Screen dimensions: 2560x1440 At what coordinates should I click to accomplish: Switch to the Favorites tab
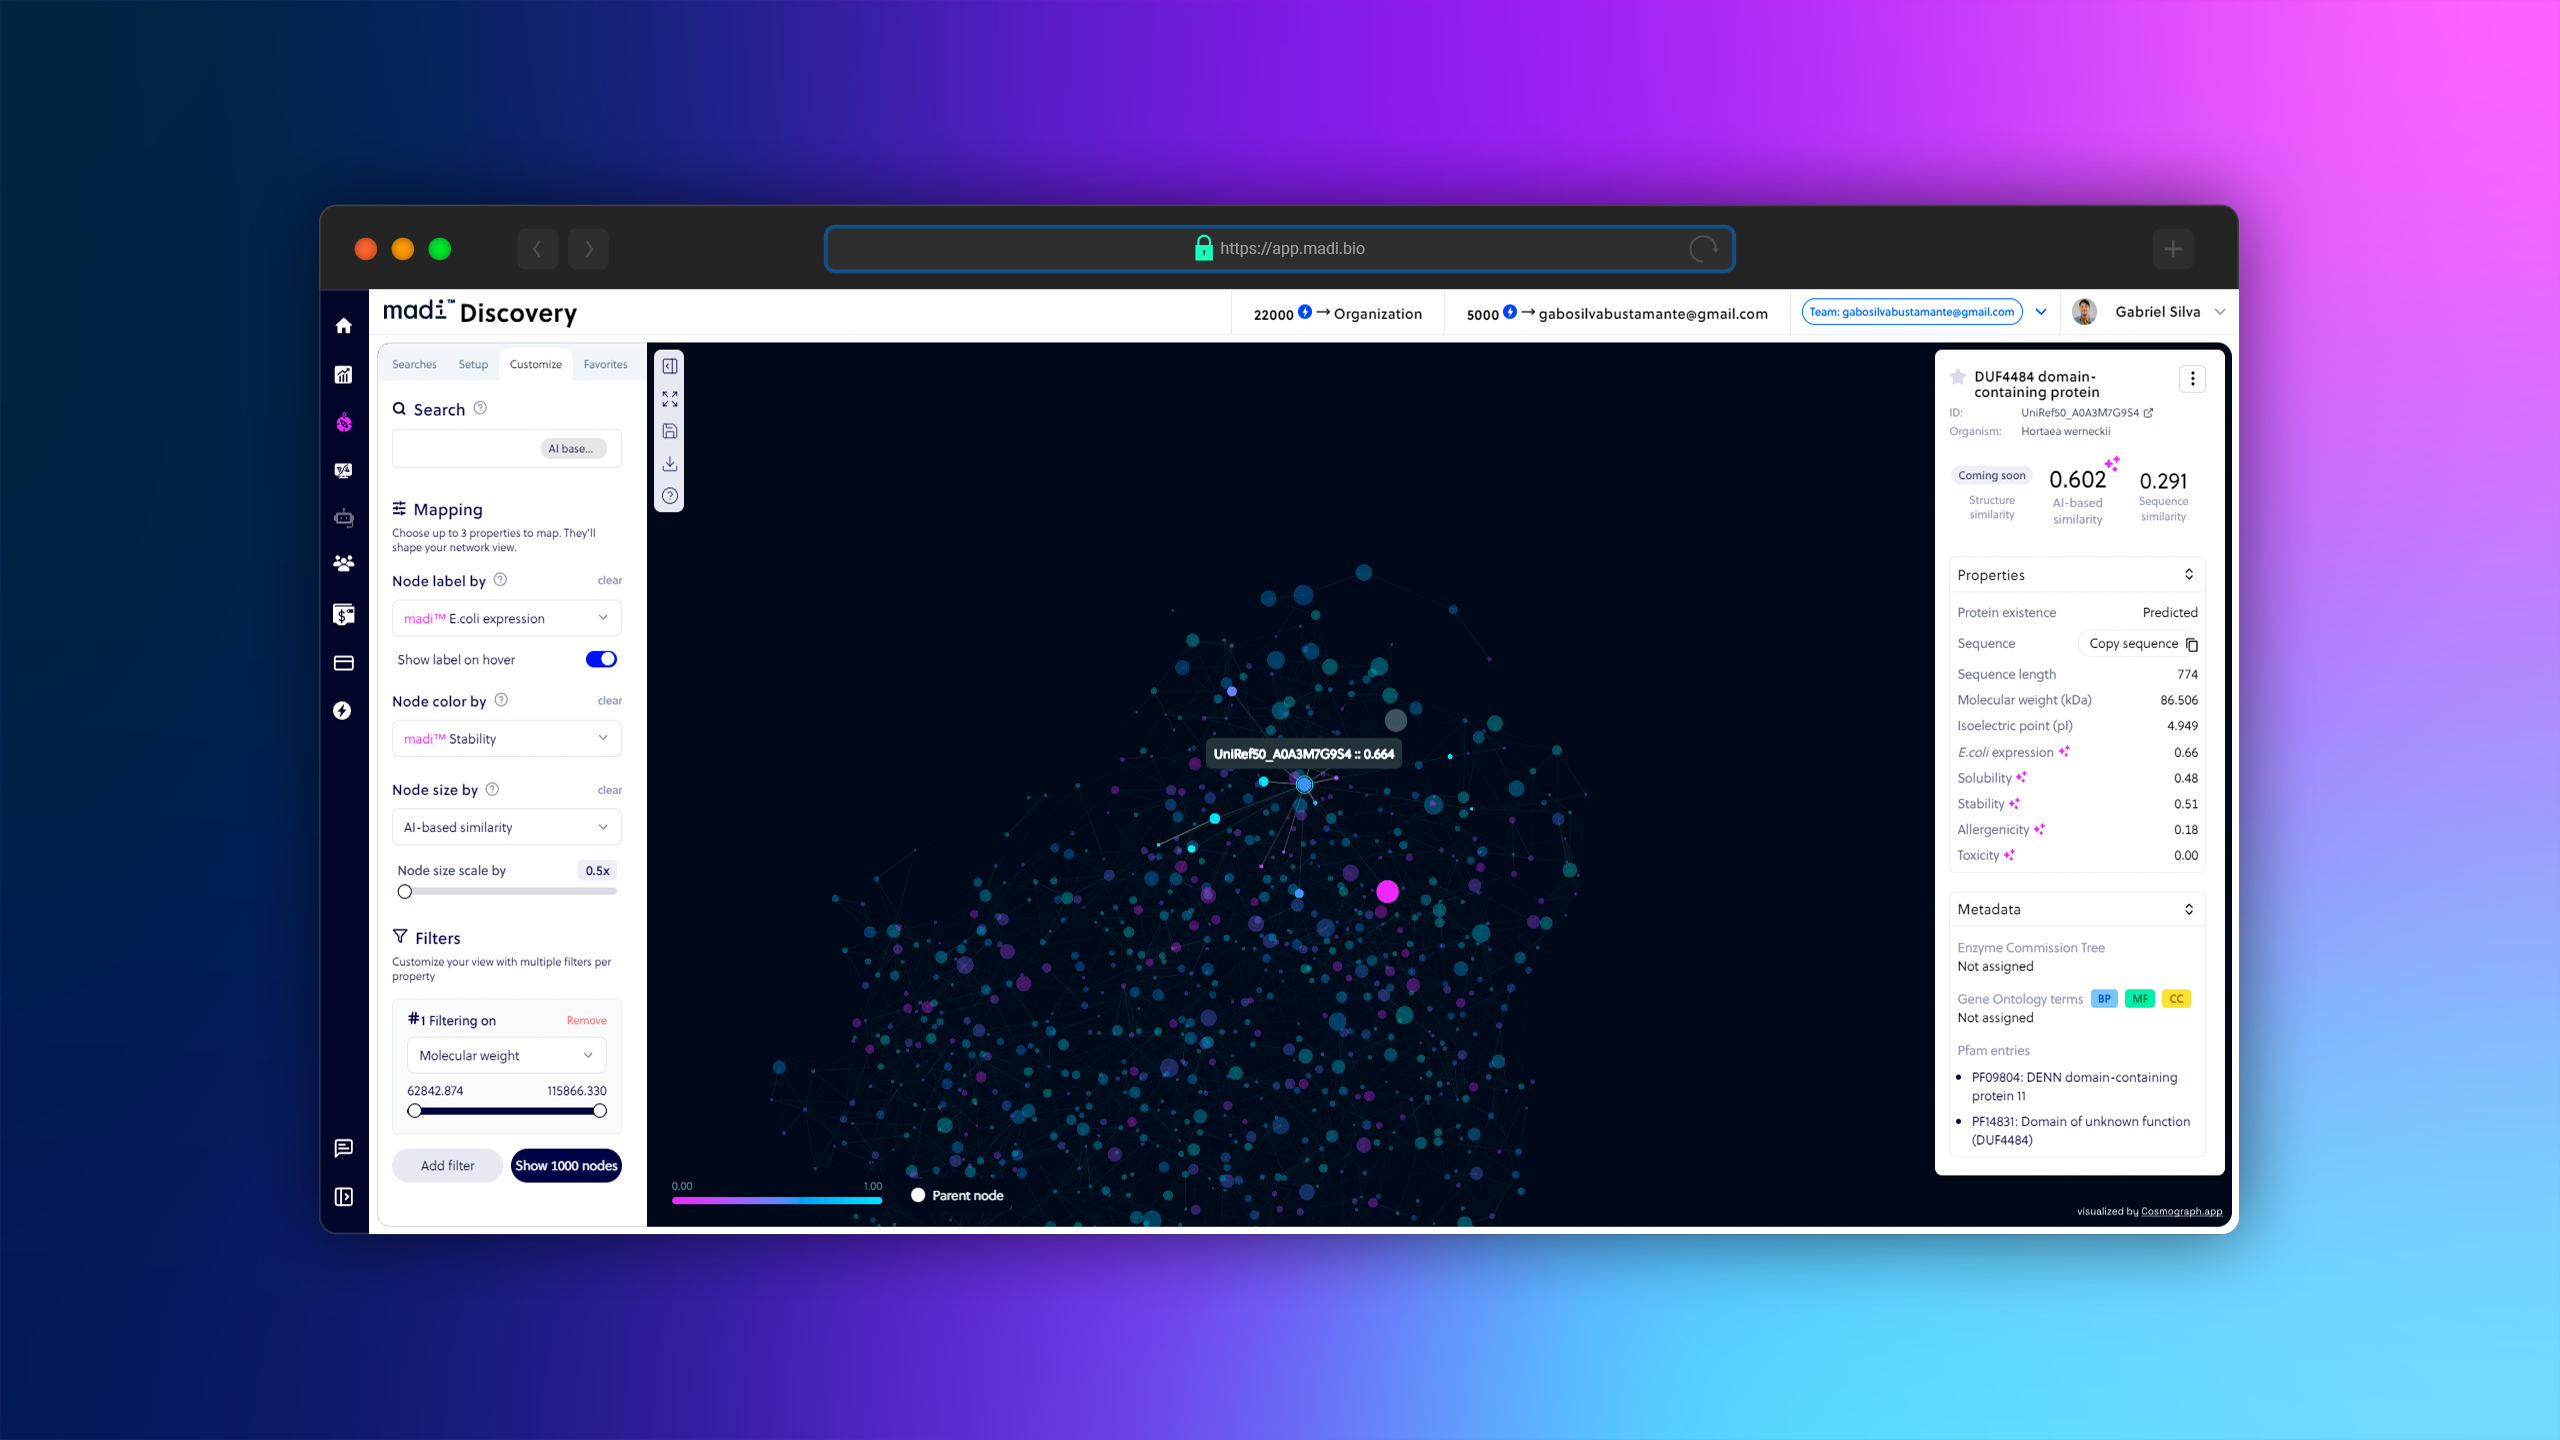click(606, 364)
